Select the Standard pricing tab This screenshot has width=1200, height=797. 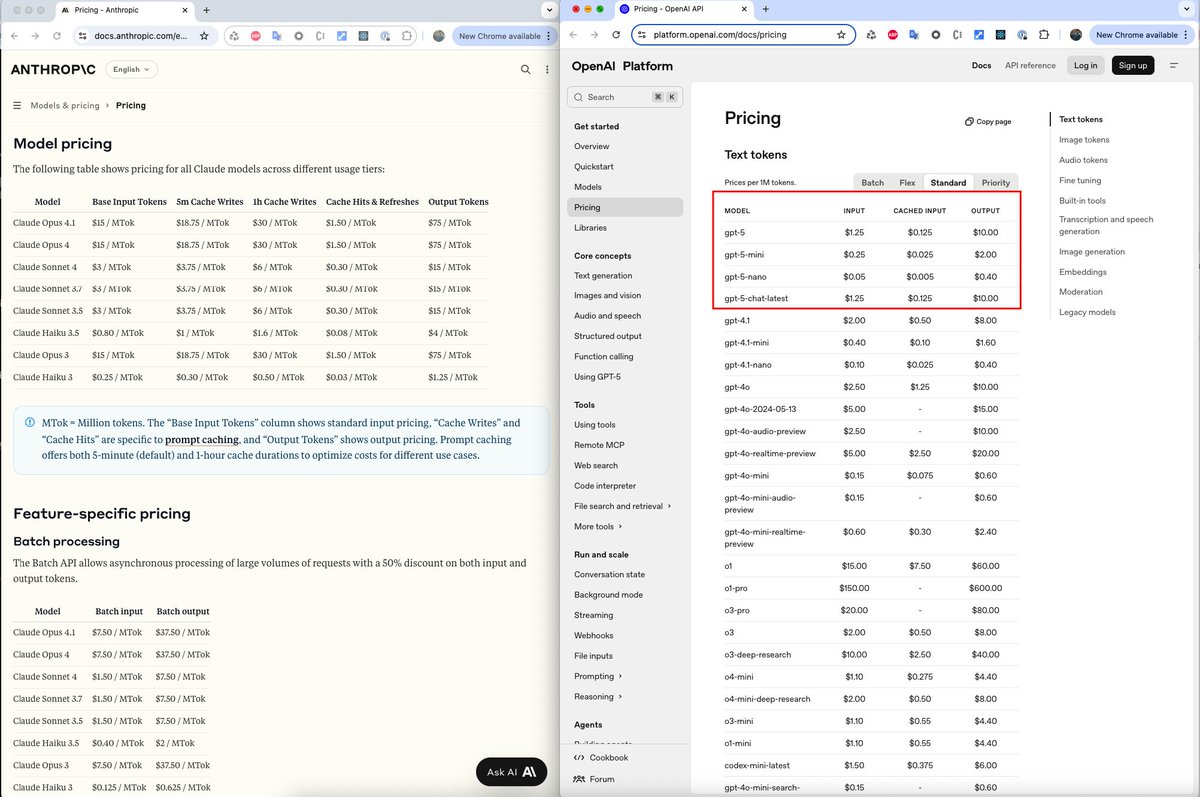click(x=948, y=183)
